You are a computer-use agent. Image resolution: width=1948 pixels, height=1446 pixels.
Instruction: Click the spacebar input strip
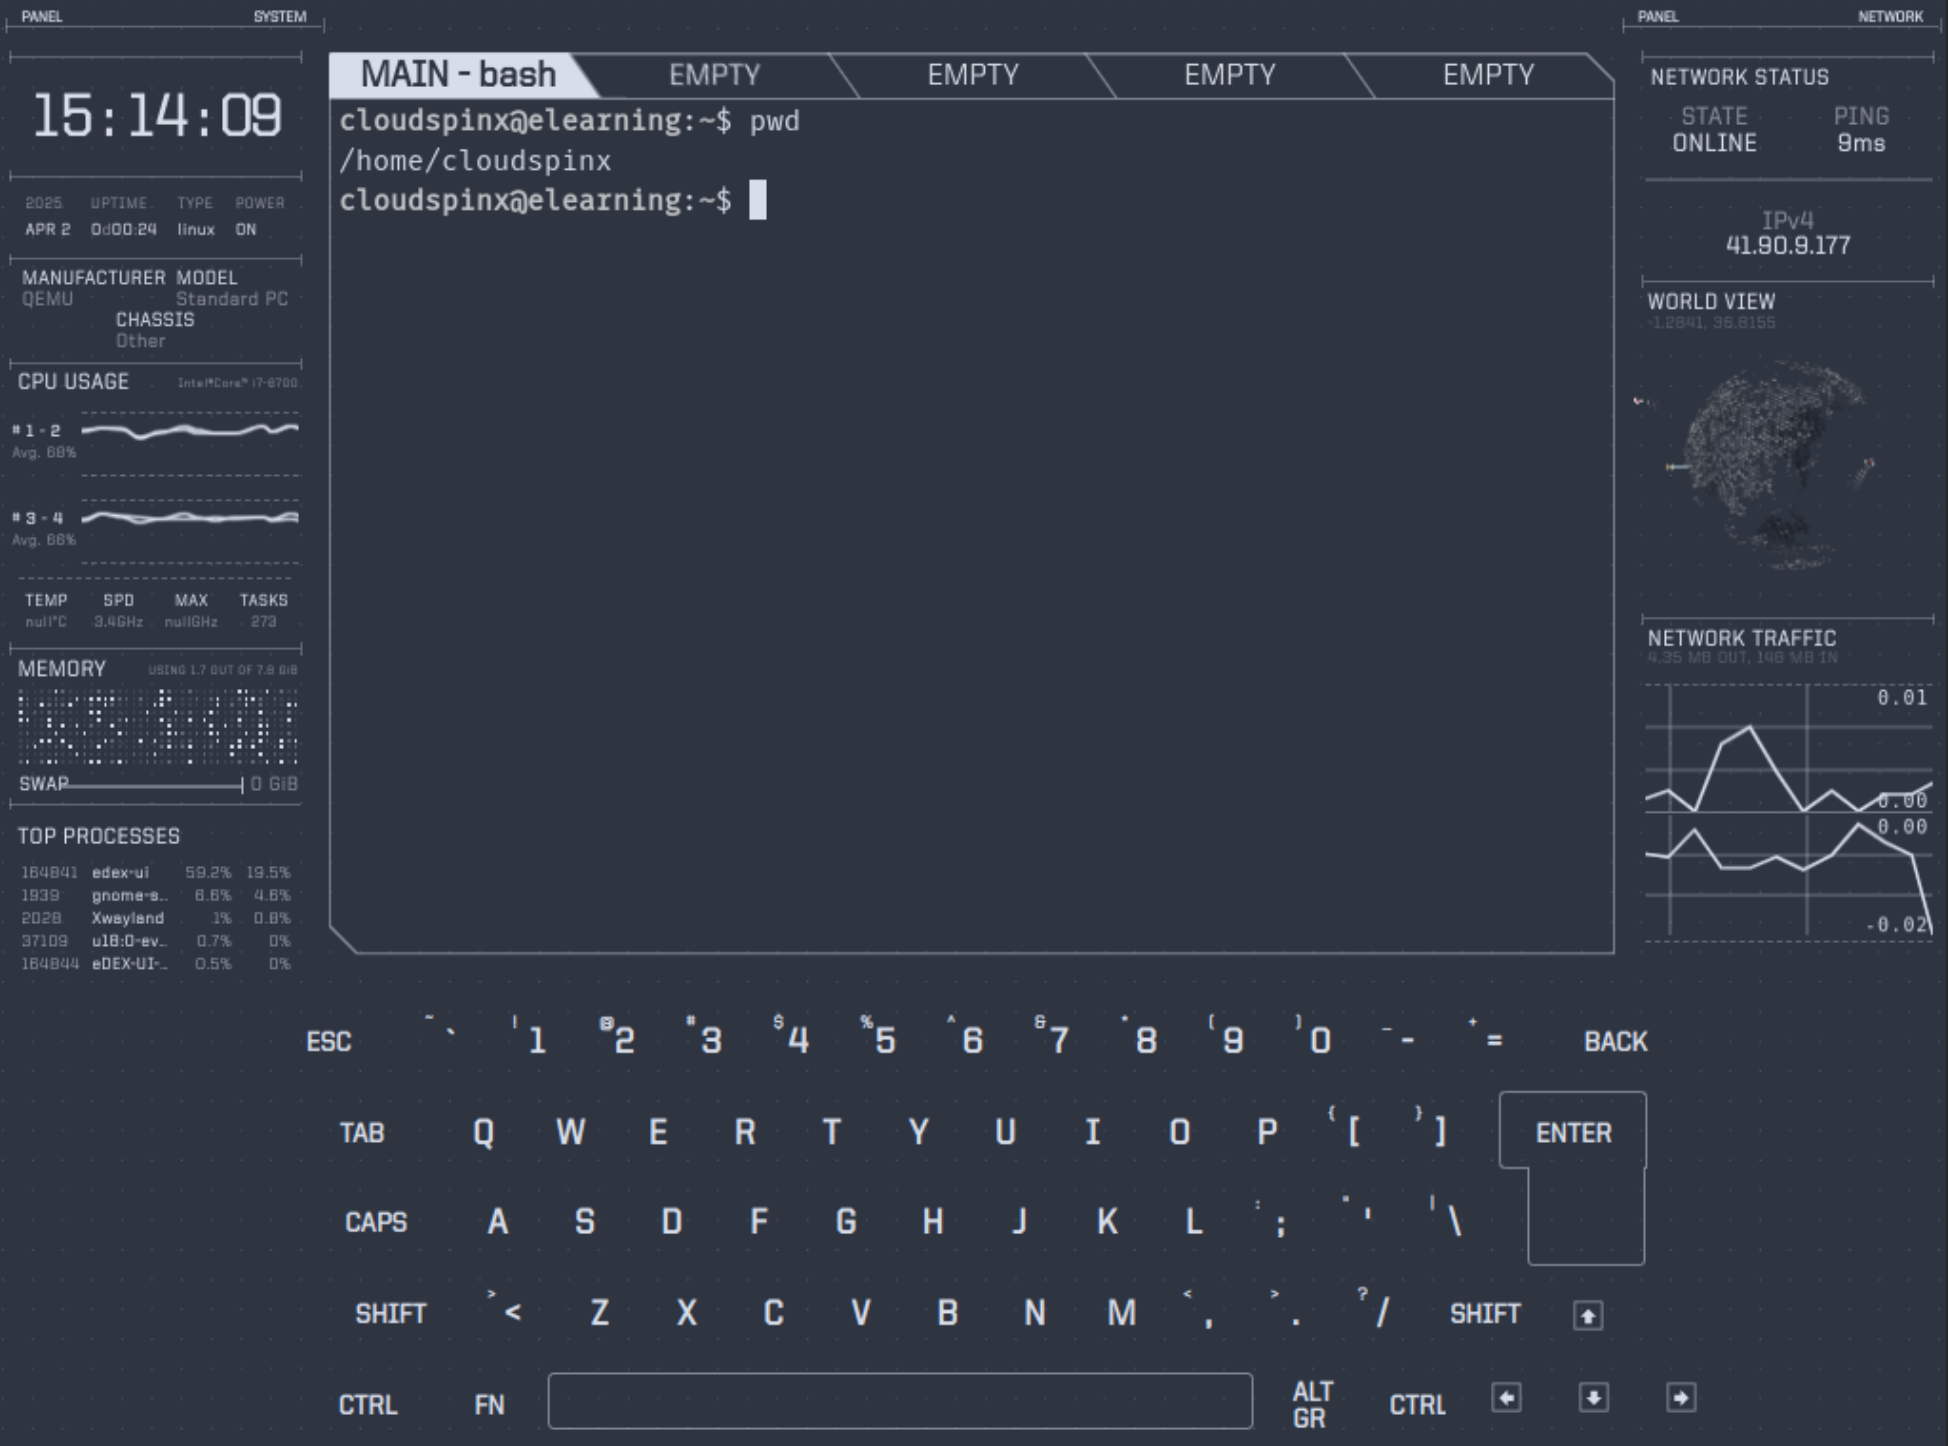[900, 1403]
